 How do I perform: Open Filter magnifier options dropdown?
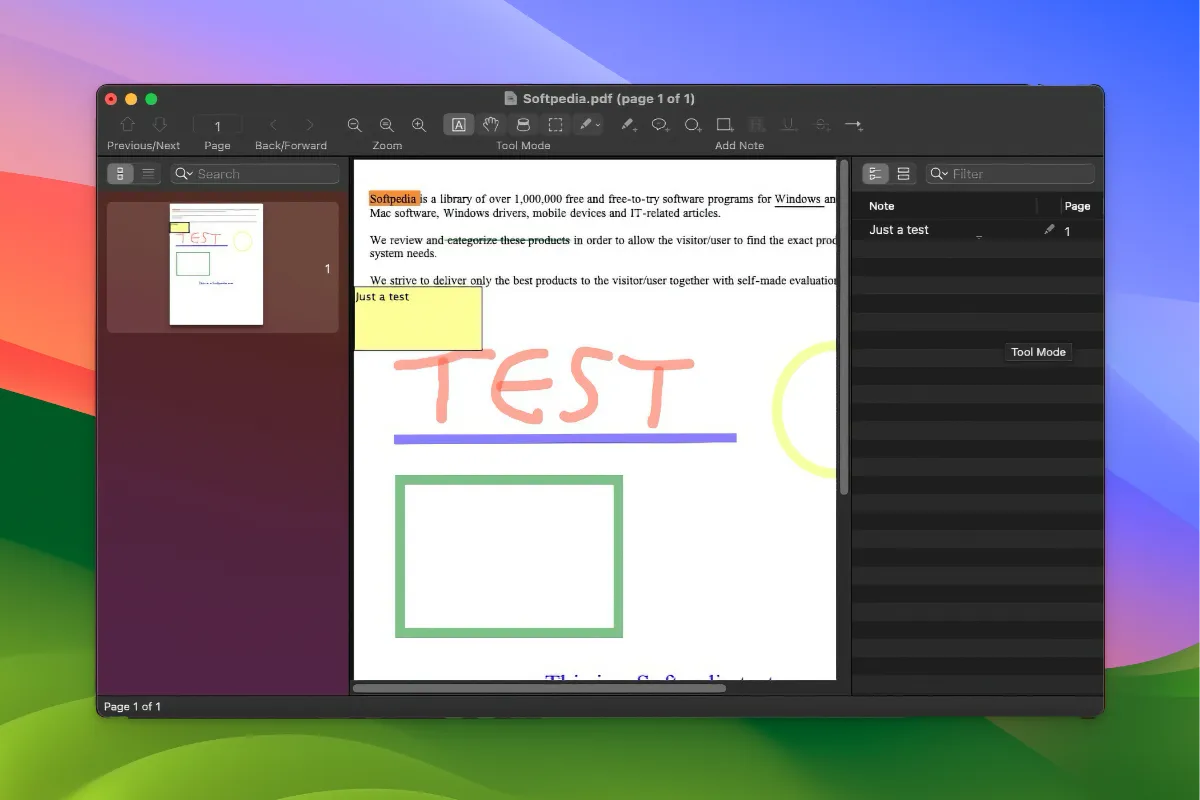click(x=938, y=174)
